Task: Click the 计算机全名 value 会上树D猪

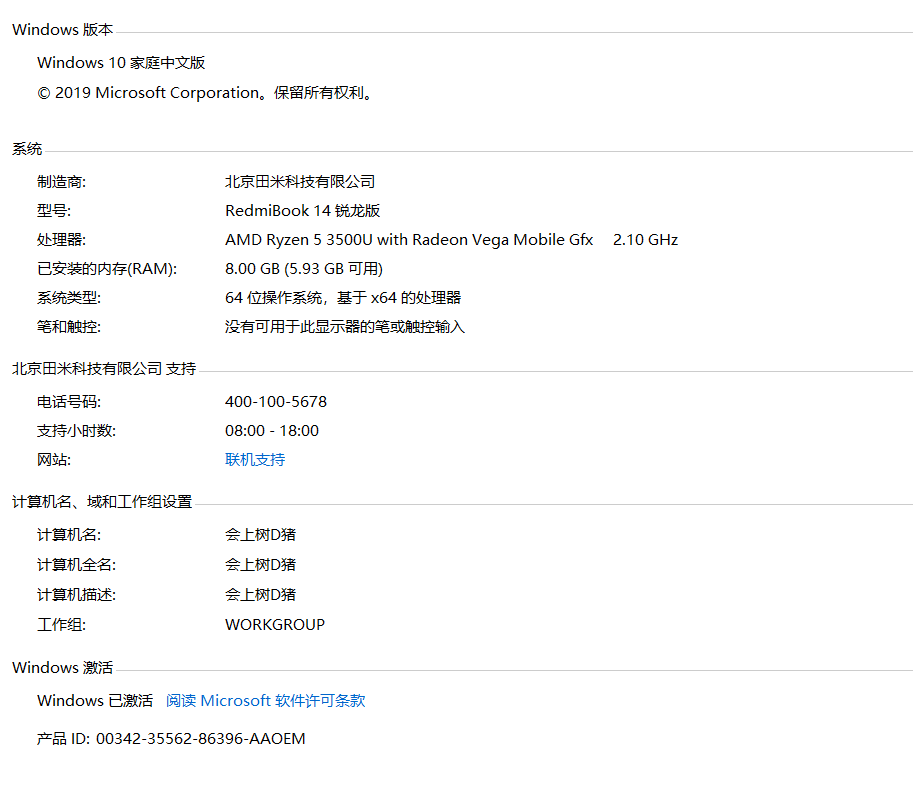Action: (x=260, y=564)
